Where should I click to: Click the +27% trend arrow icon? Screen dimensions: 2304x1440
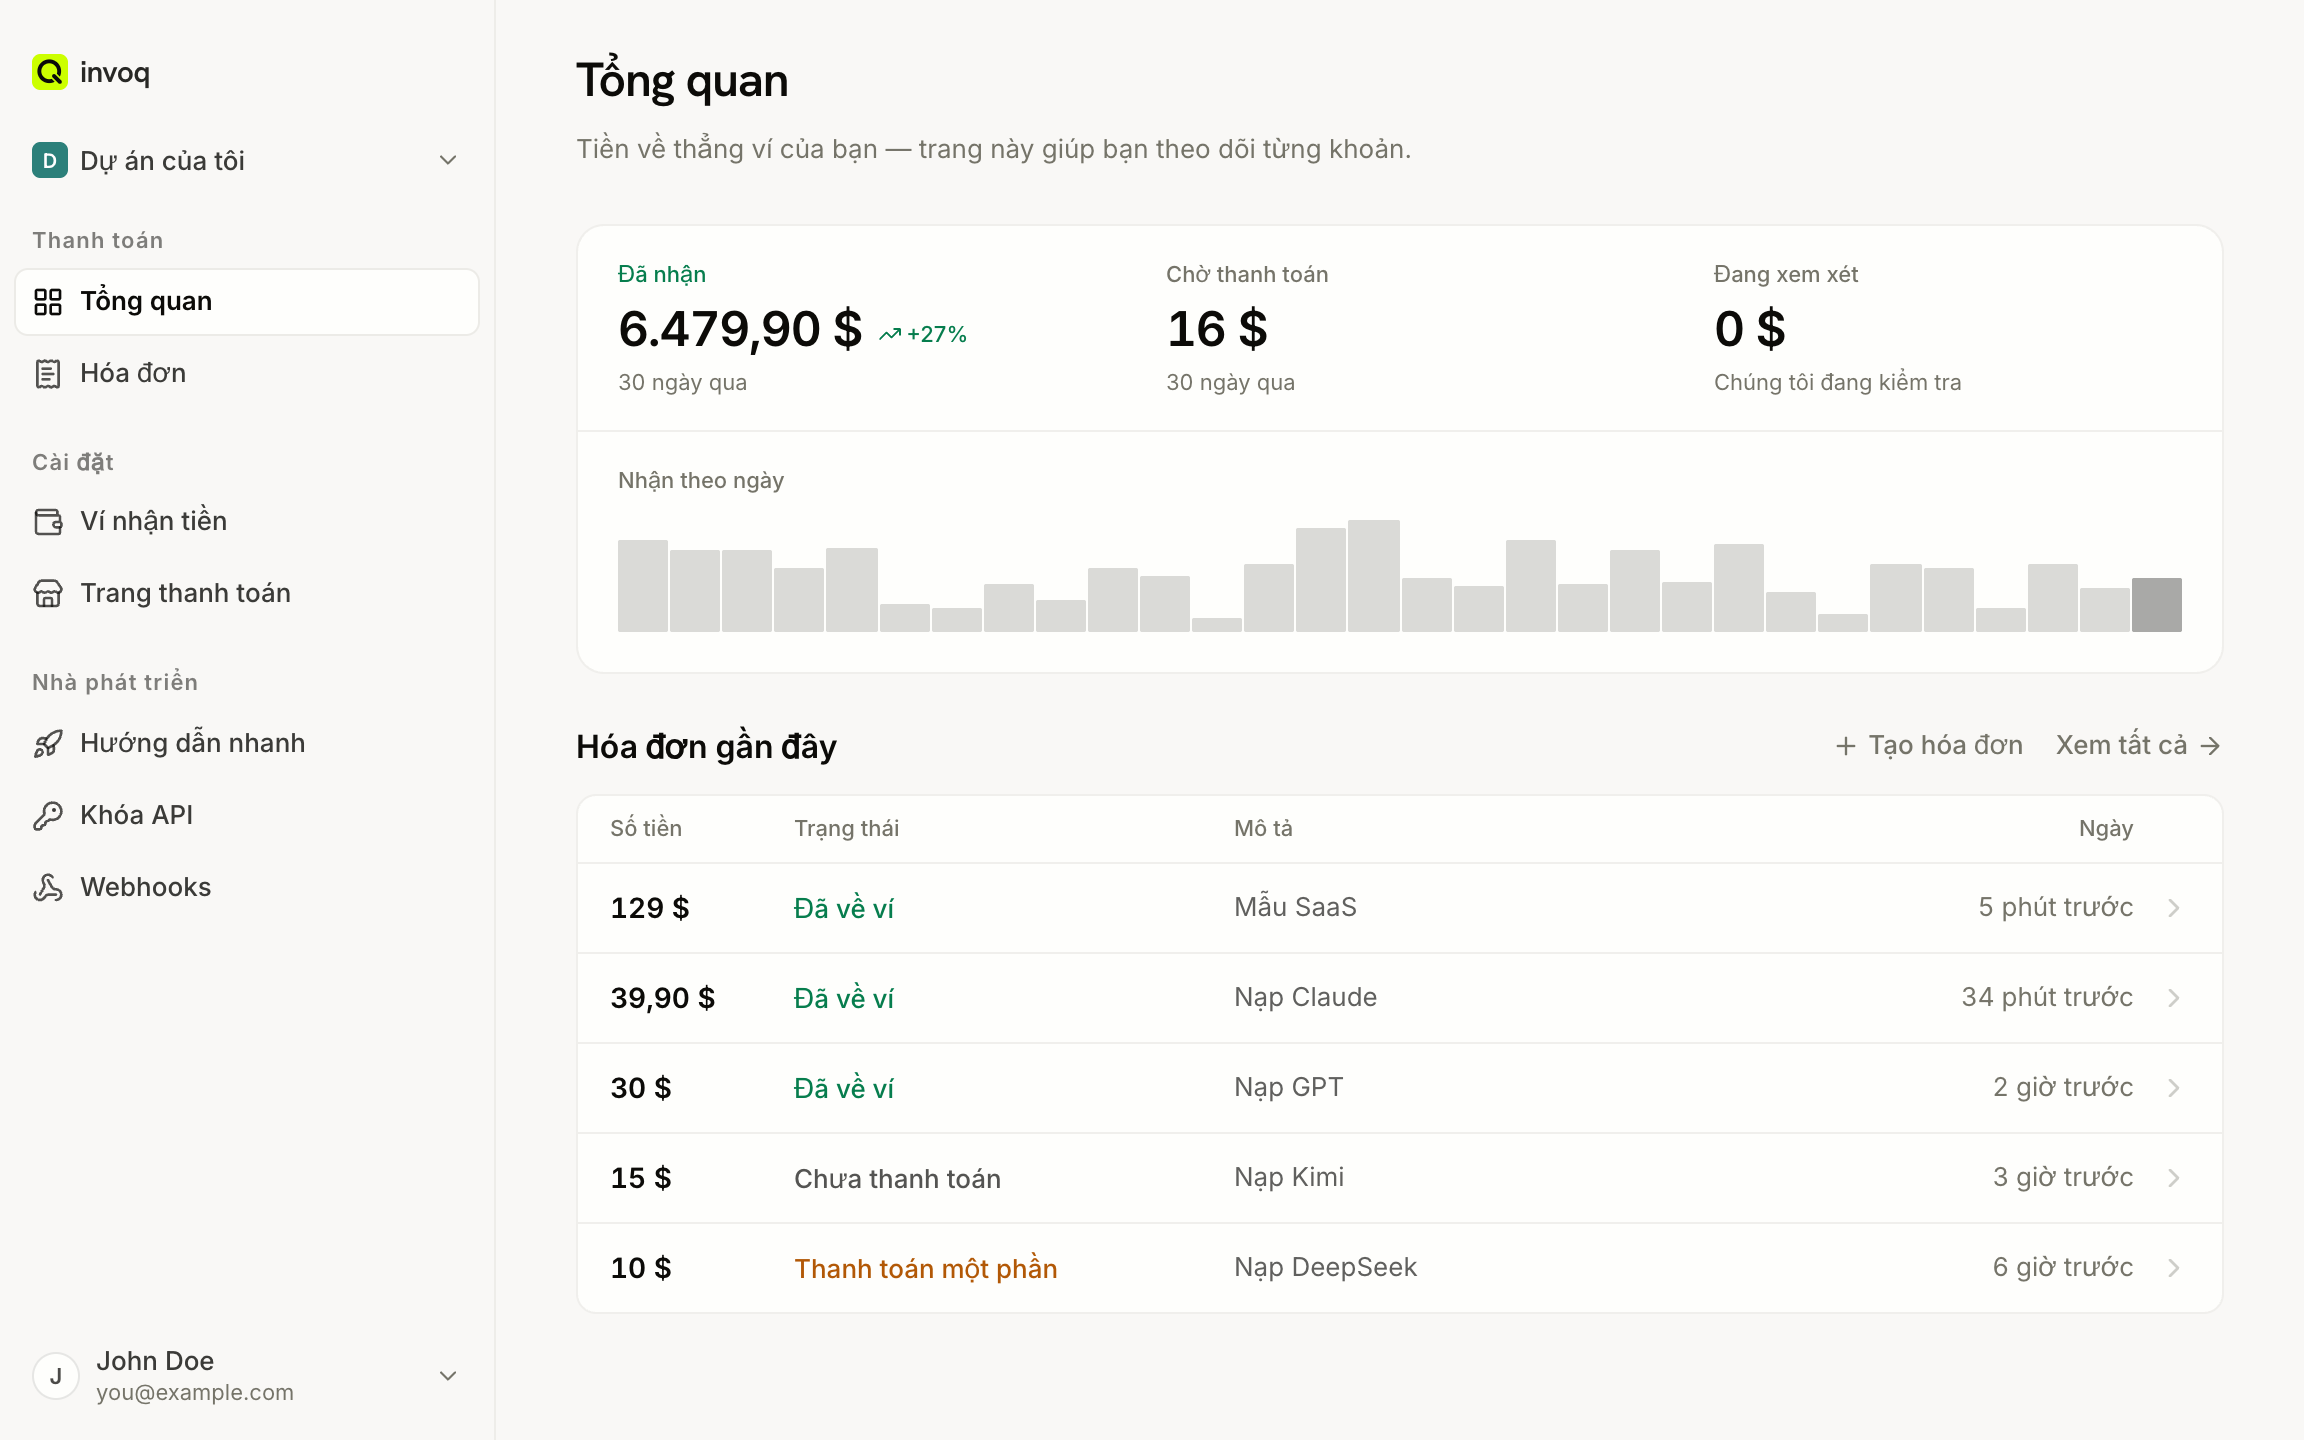[890, 335]
